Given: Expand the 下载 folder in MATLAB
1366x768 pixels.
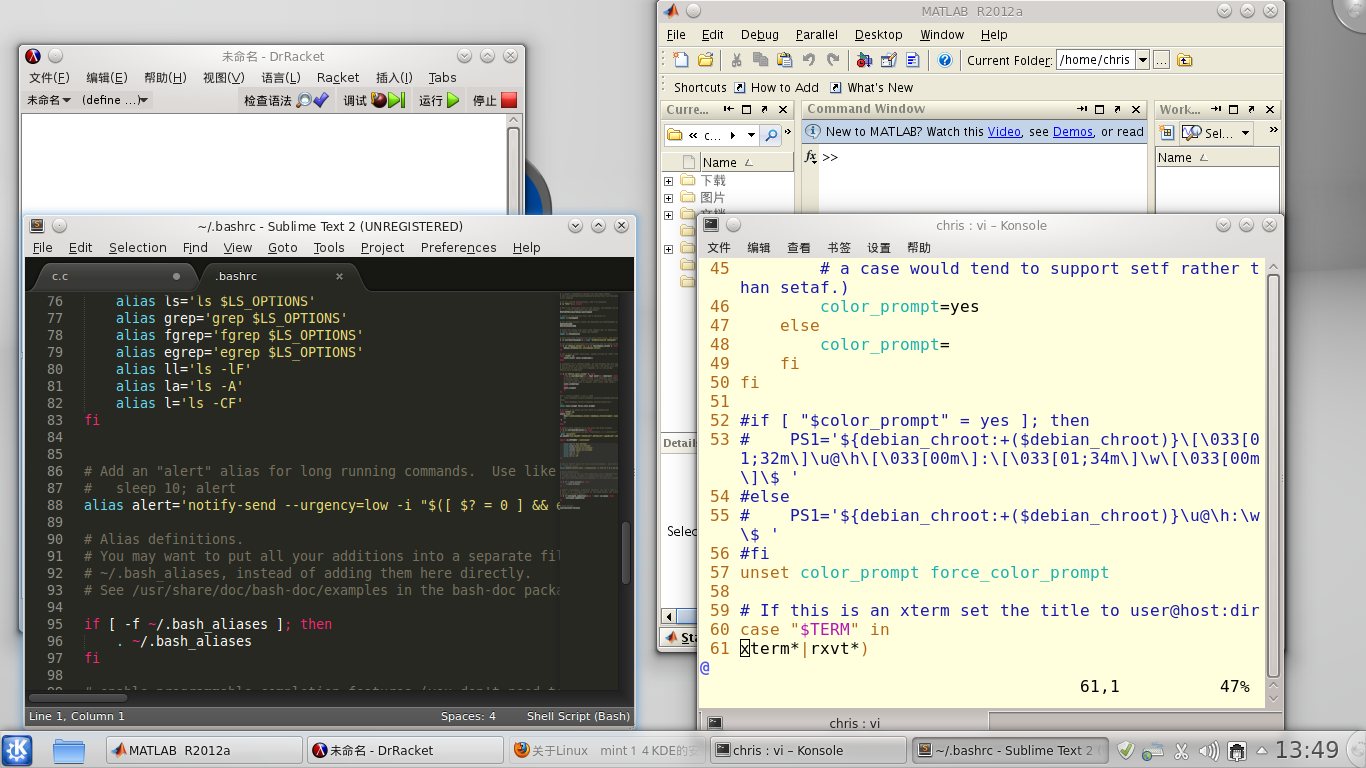Looking at the screenshot, I should coord(668,181).
